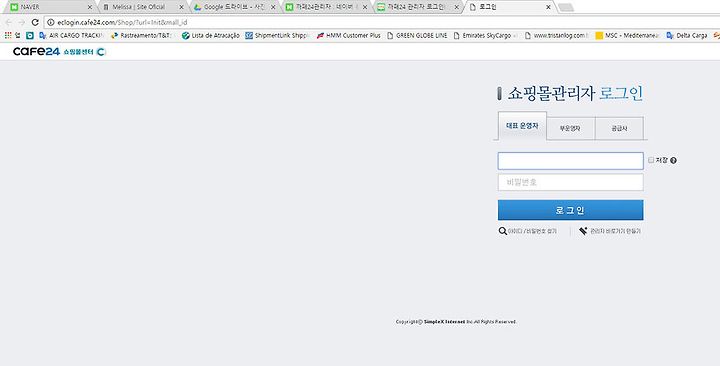Open MSC - Mediterranean bookmark

627,35
